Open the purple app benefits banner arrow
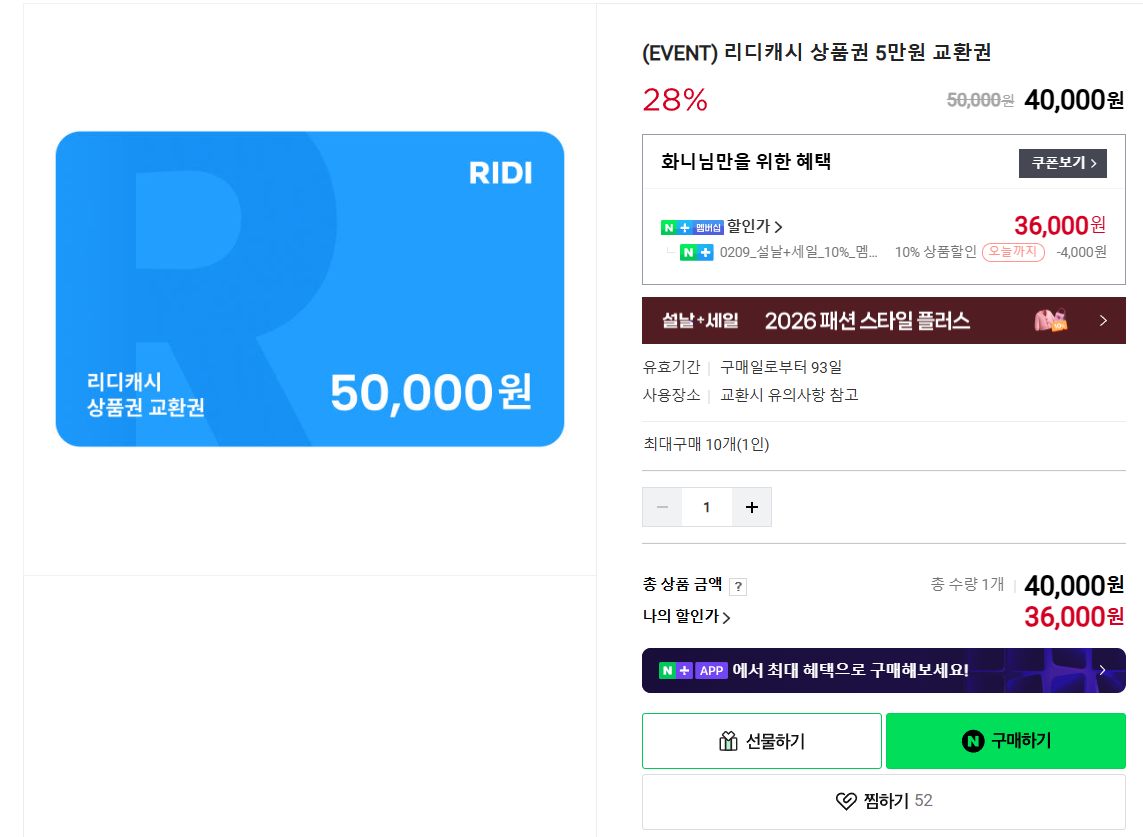Screen dimensions: 1143x837 point(1102,670)
